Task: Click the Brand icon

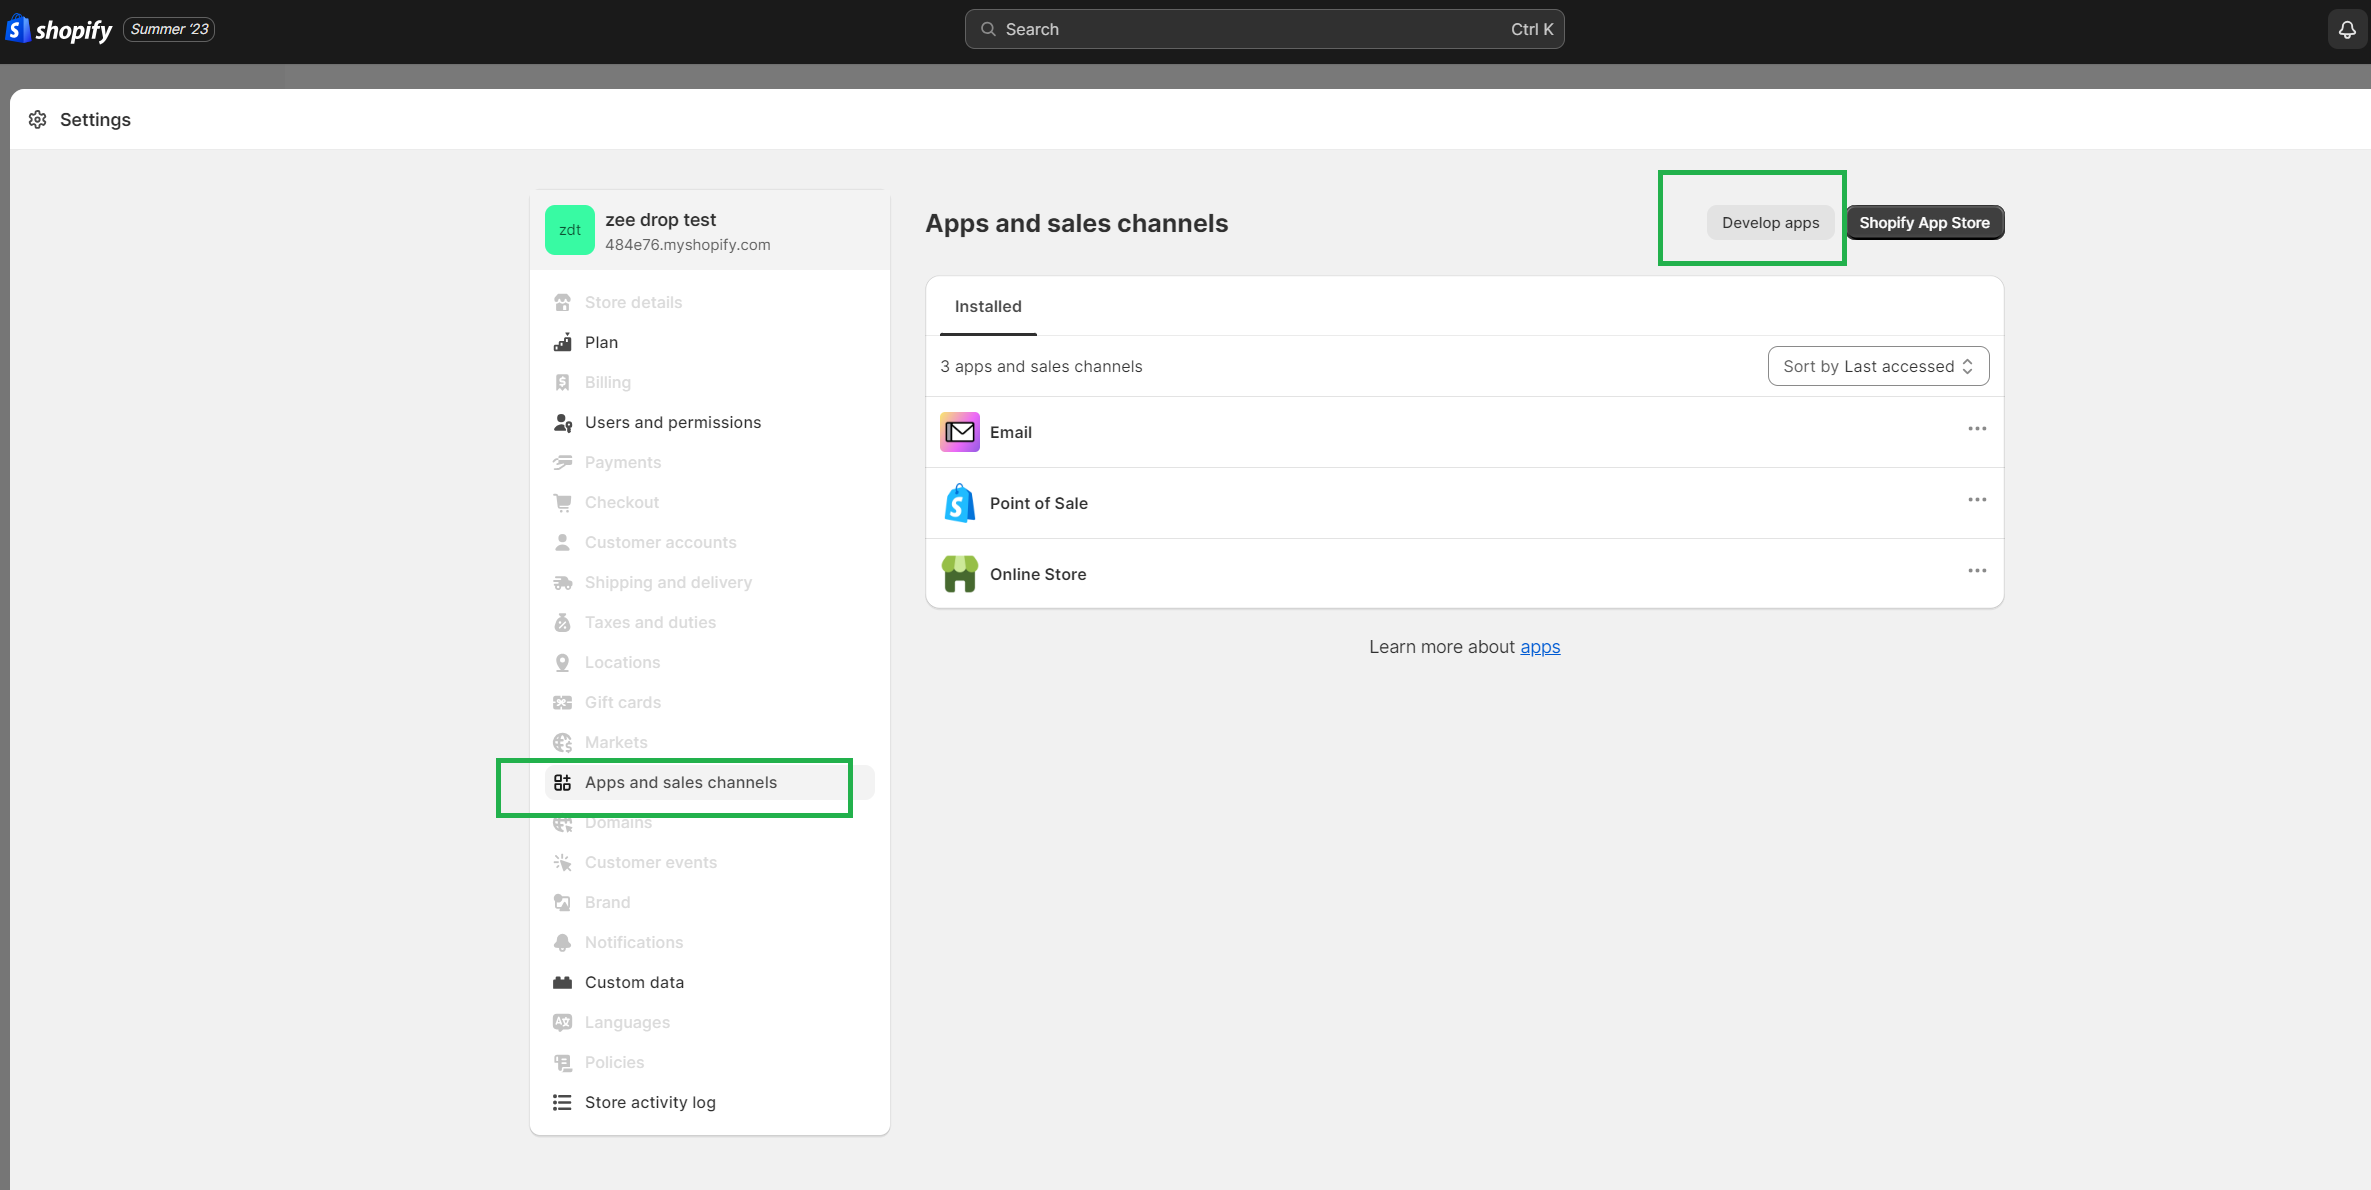Action: coord(563,903)
